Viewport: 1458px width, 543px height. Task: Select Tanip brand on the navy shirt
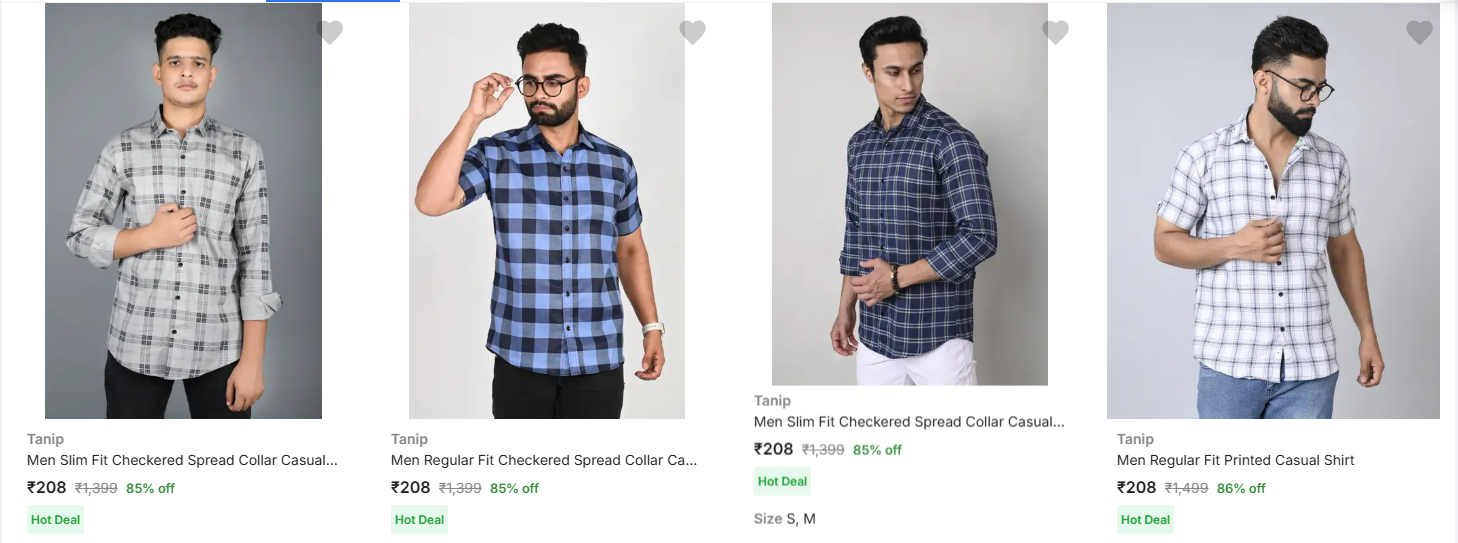[x=772, y=401]
